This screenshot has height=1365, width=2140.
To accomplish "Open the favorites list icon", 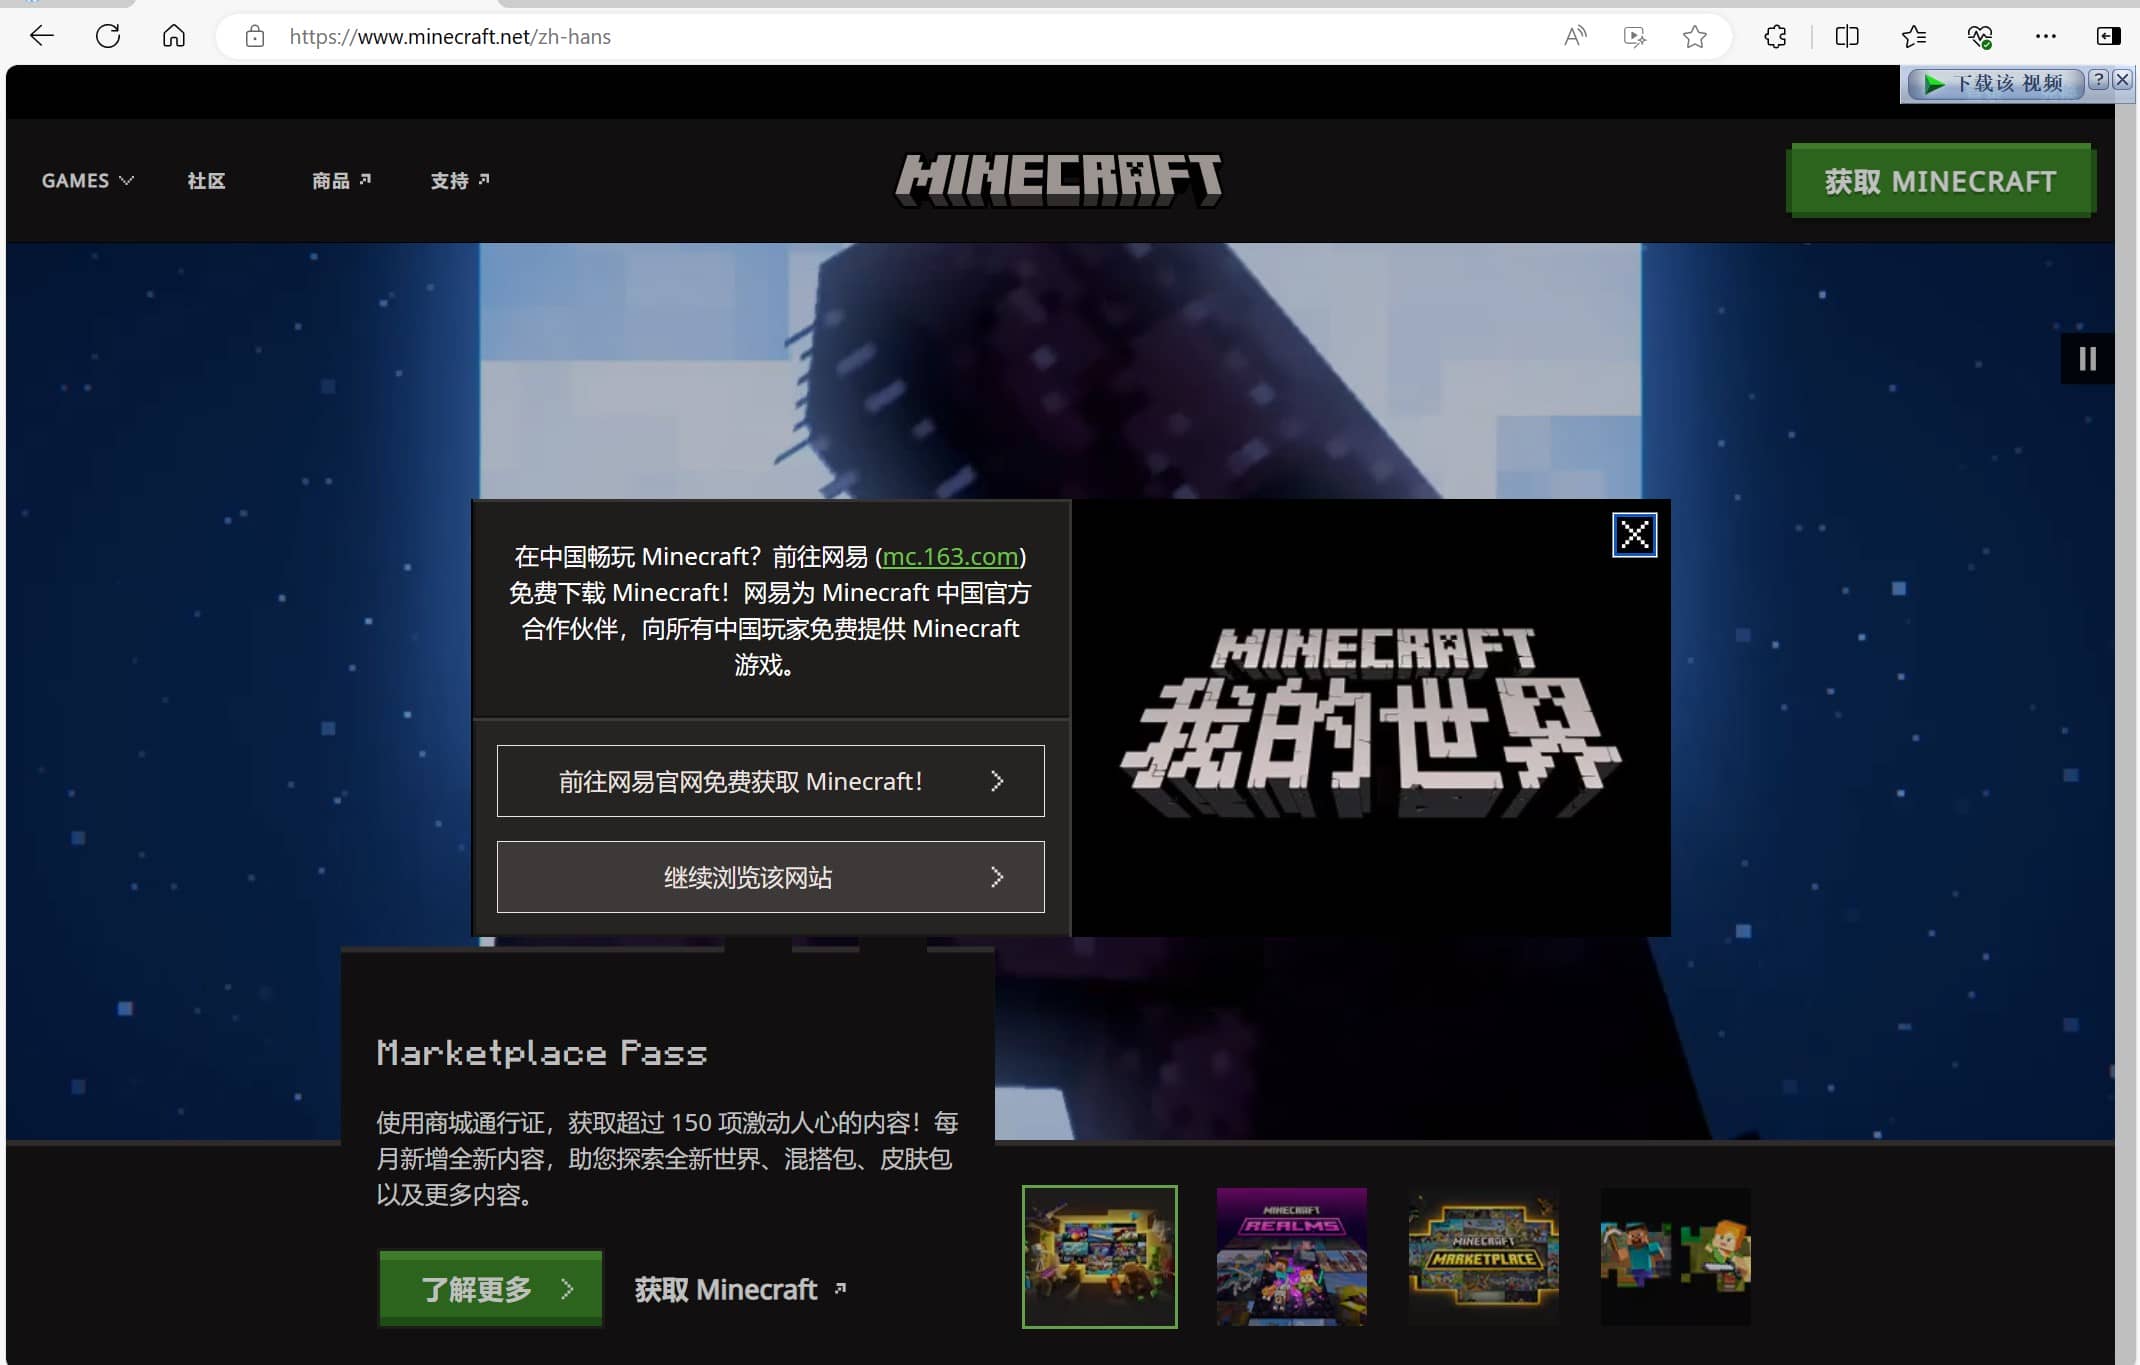I will tap(1913, 37).
